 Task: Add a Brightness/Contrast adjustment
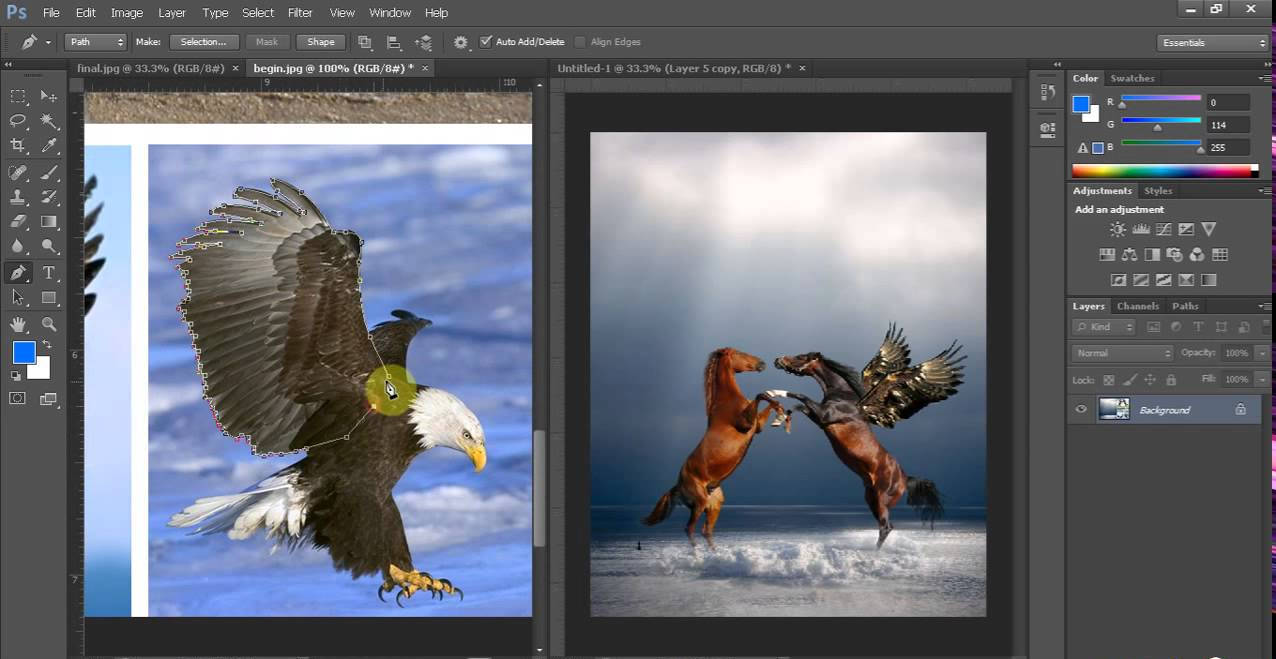[1117, 229]
